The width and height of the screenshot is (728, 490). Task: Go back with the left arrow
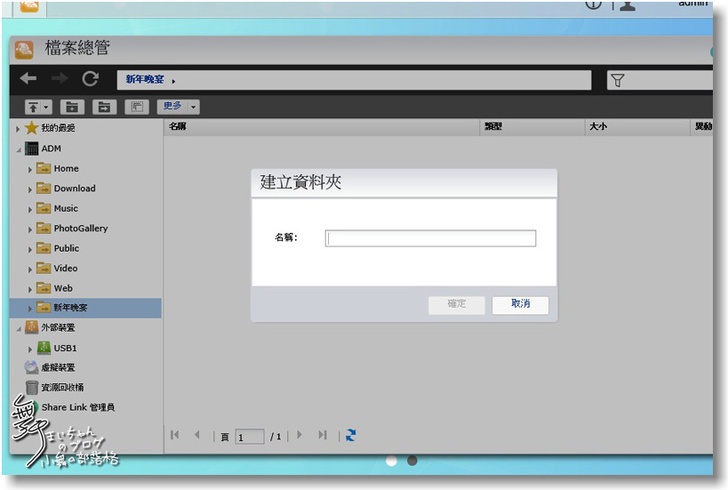tap(28, 78)
